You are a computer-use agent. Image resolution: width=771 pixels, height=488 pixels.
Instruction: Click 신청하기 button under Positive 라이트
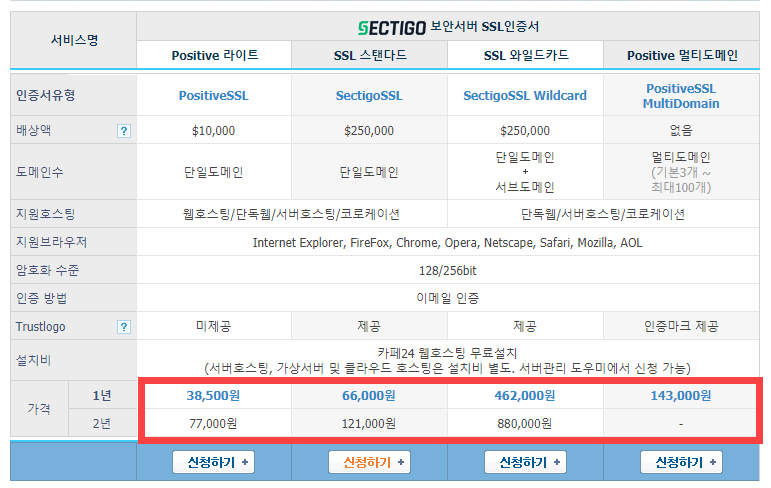click(x=213, y=462)
